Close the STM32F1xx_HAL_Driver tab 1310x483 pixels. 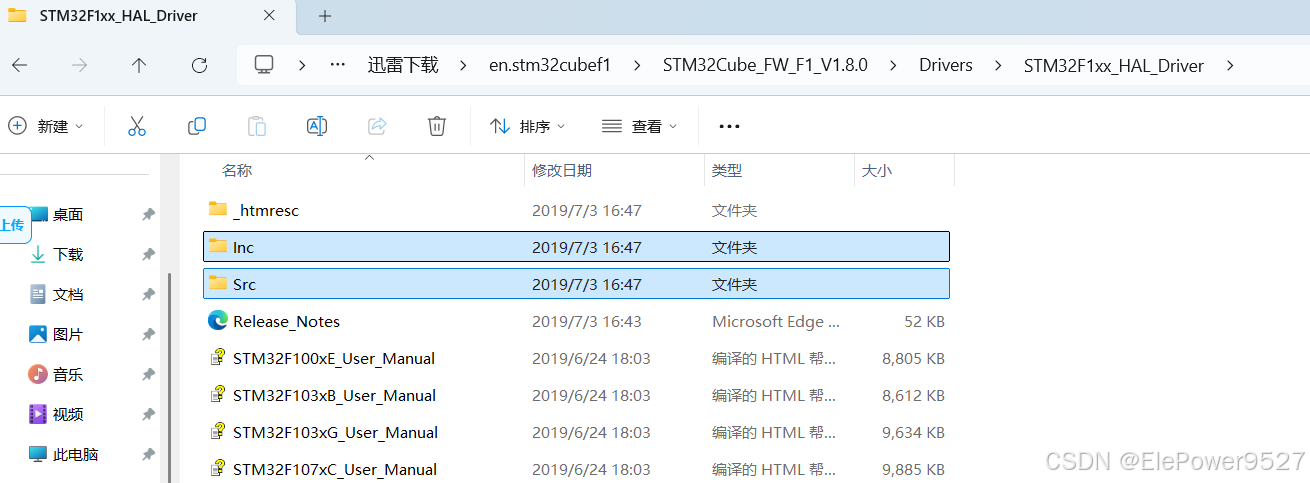coord(269,16)
